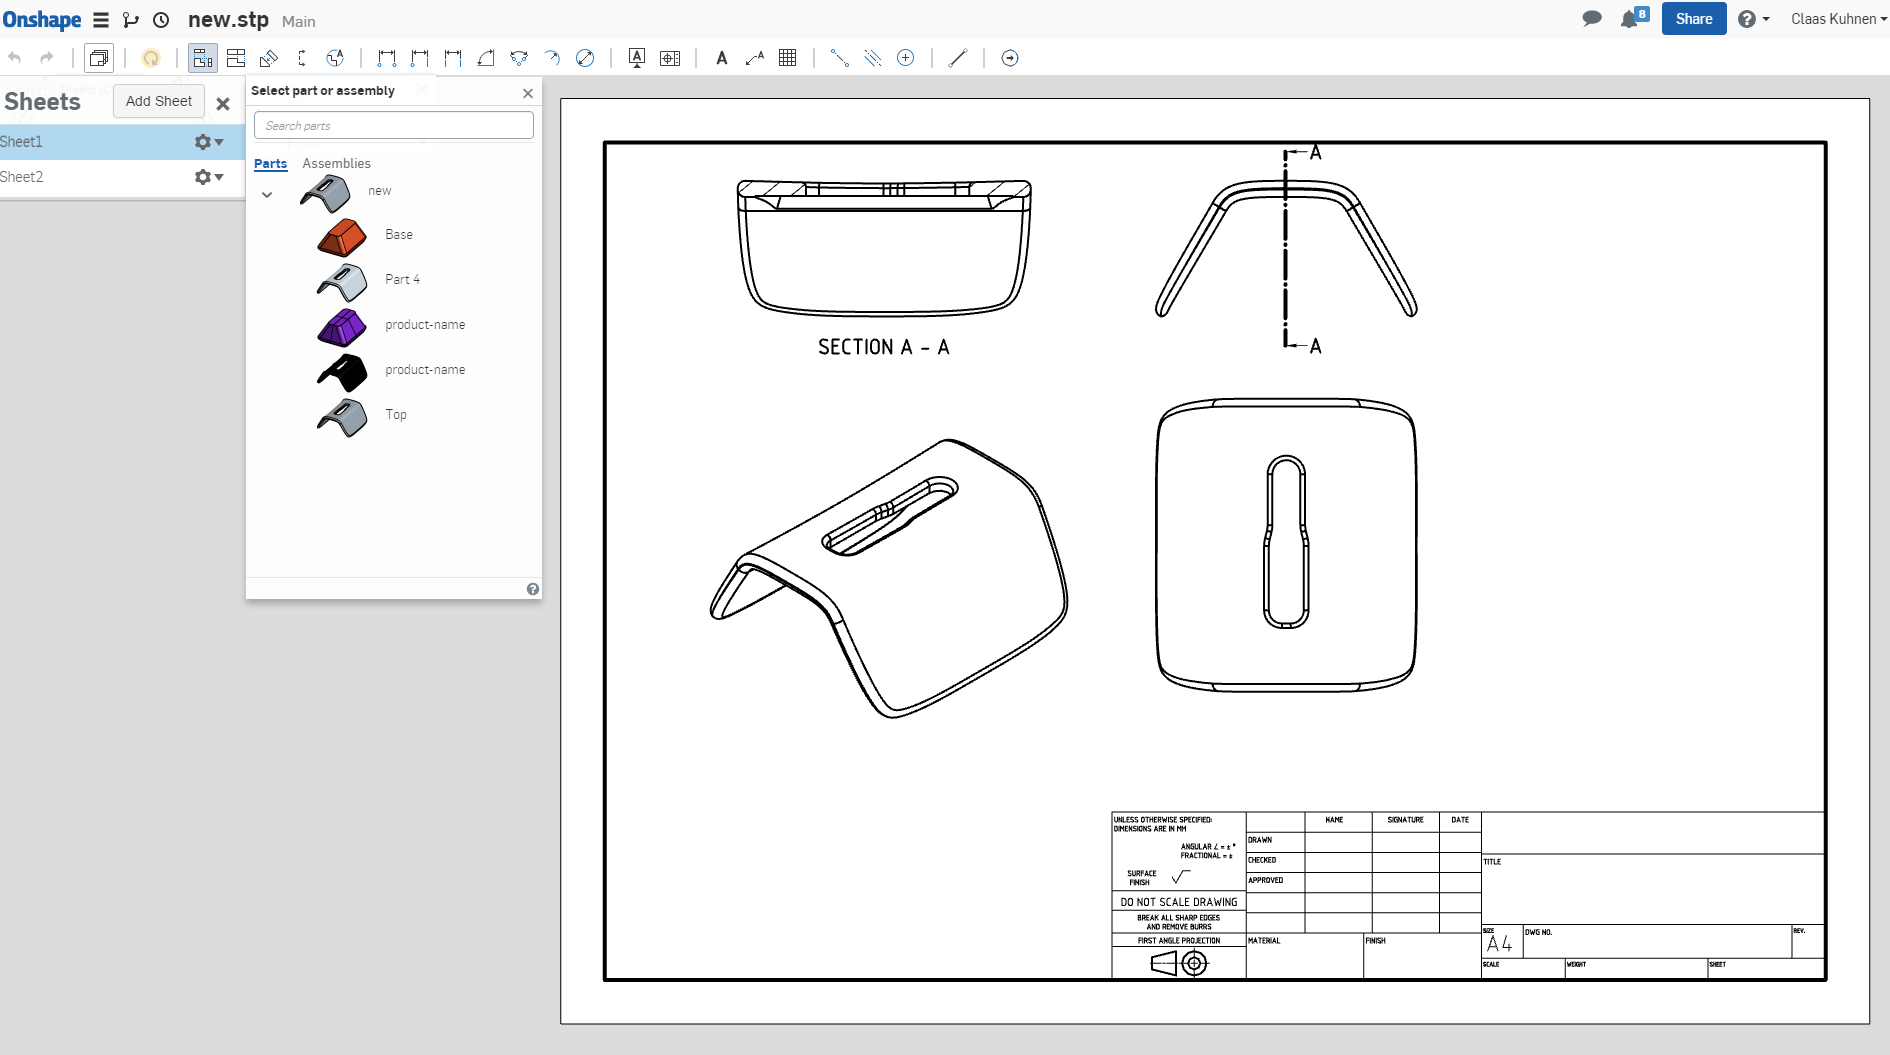Screen dimensions: 1890x1055
Task: Switch to the Assemblies tab
Action: pyautogui.click(x=336, y=163)
